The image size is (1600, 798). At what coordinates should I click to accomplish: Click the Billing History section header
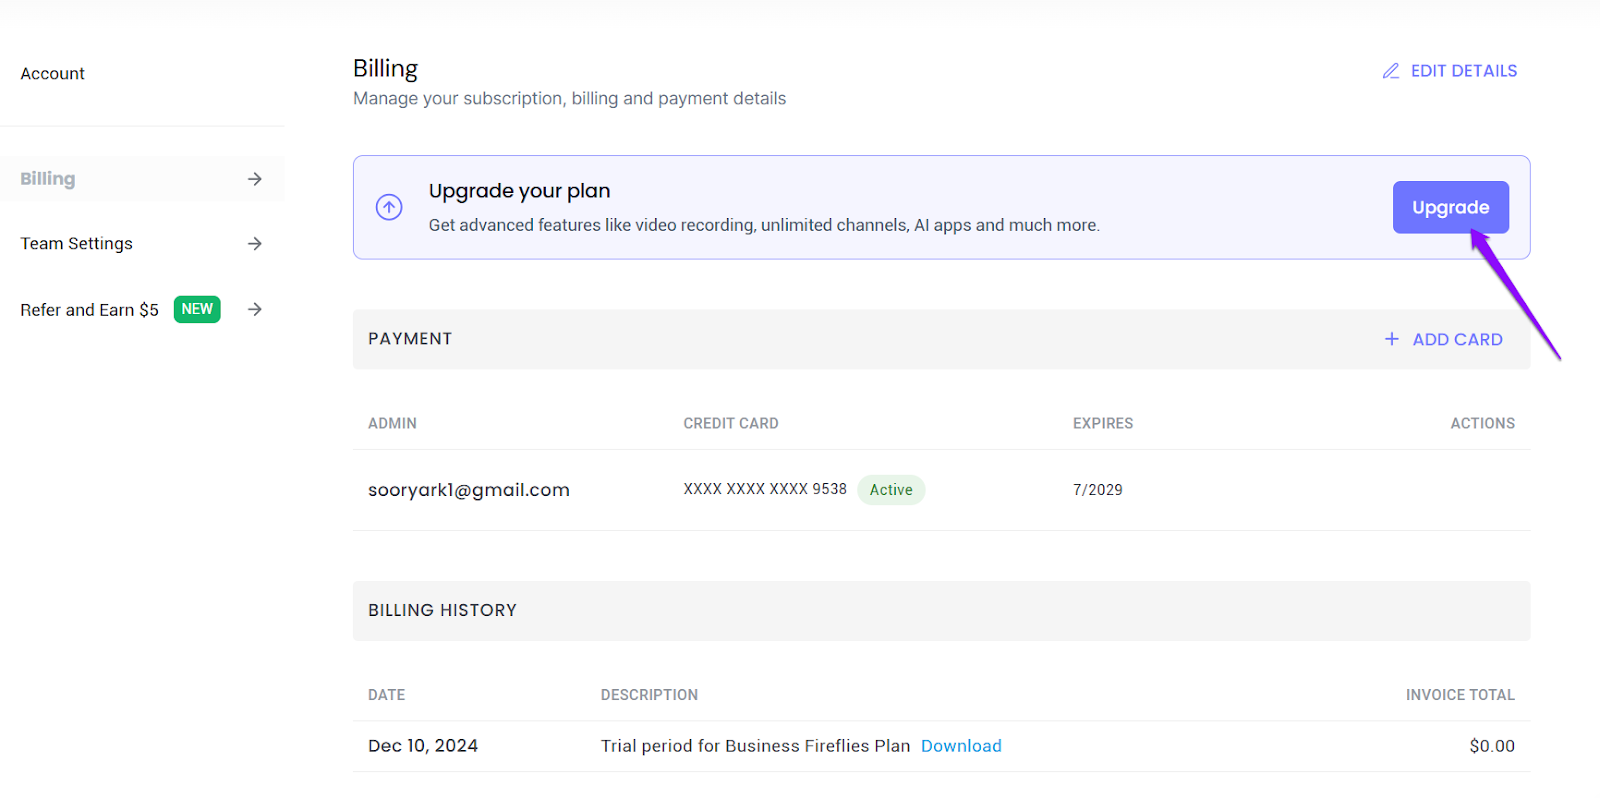coord(442,610)
